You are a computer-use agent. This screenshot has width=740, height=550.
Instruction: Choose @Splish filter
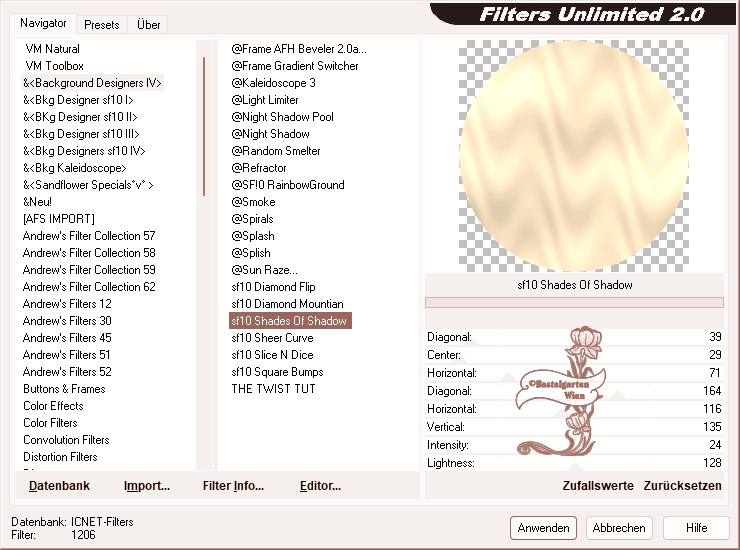coord(251,253)
